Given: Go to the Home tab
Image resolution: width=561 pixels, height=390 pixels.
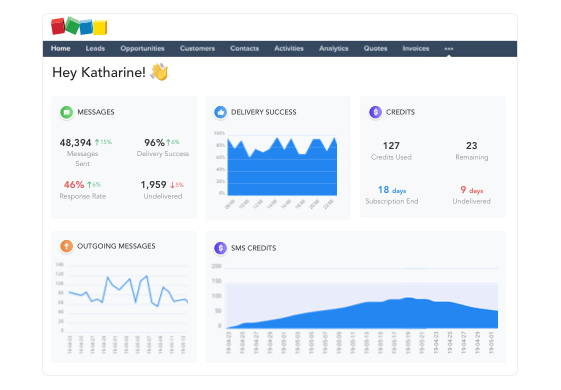Looking at the screenshot, I should (x=60, y=48).
